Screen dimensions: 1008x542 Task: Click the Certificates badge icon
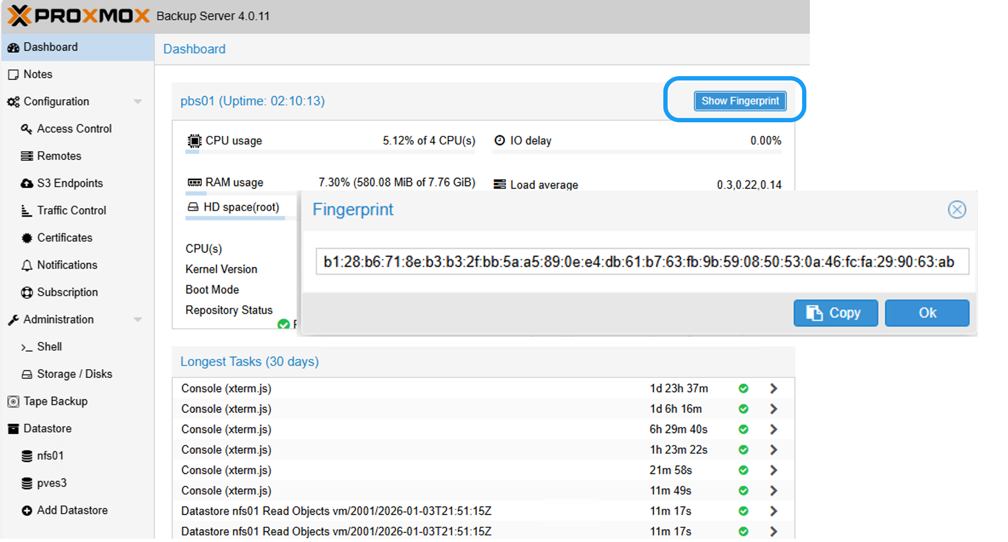point(27,238)
